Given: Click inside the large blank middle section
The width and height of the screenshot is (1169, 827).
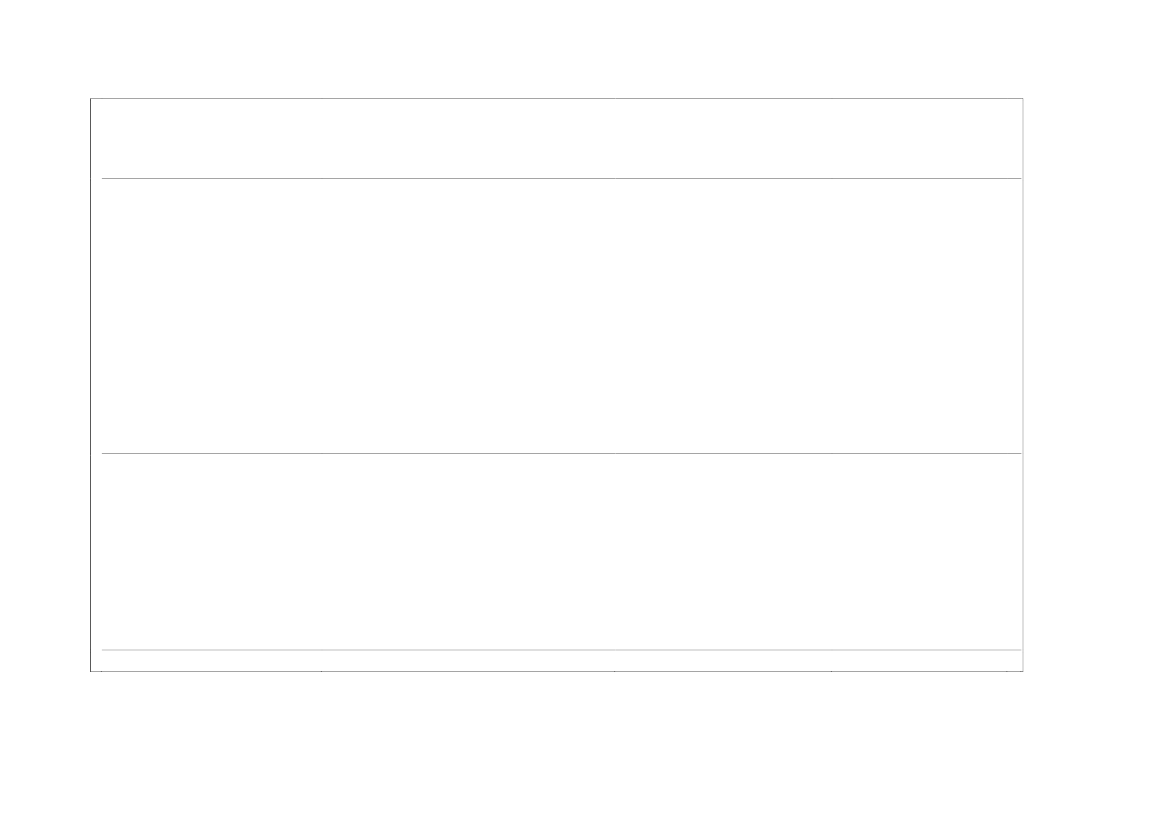Looking at the screenshot, I should tap(556, 315).
